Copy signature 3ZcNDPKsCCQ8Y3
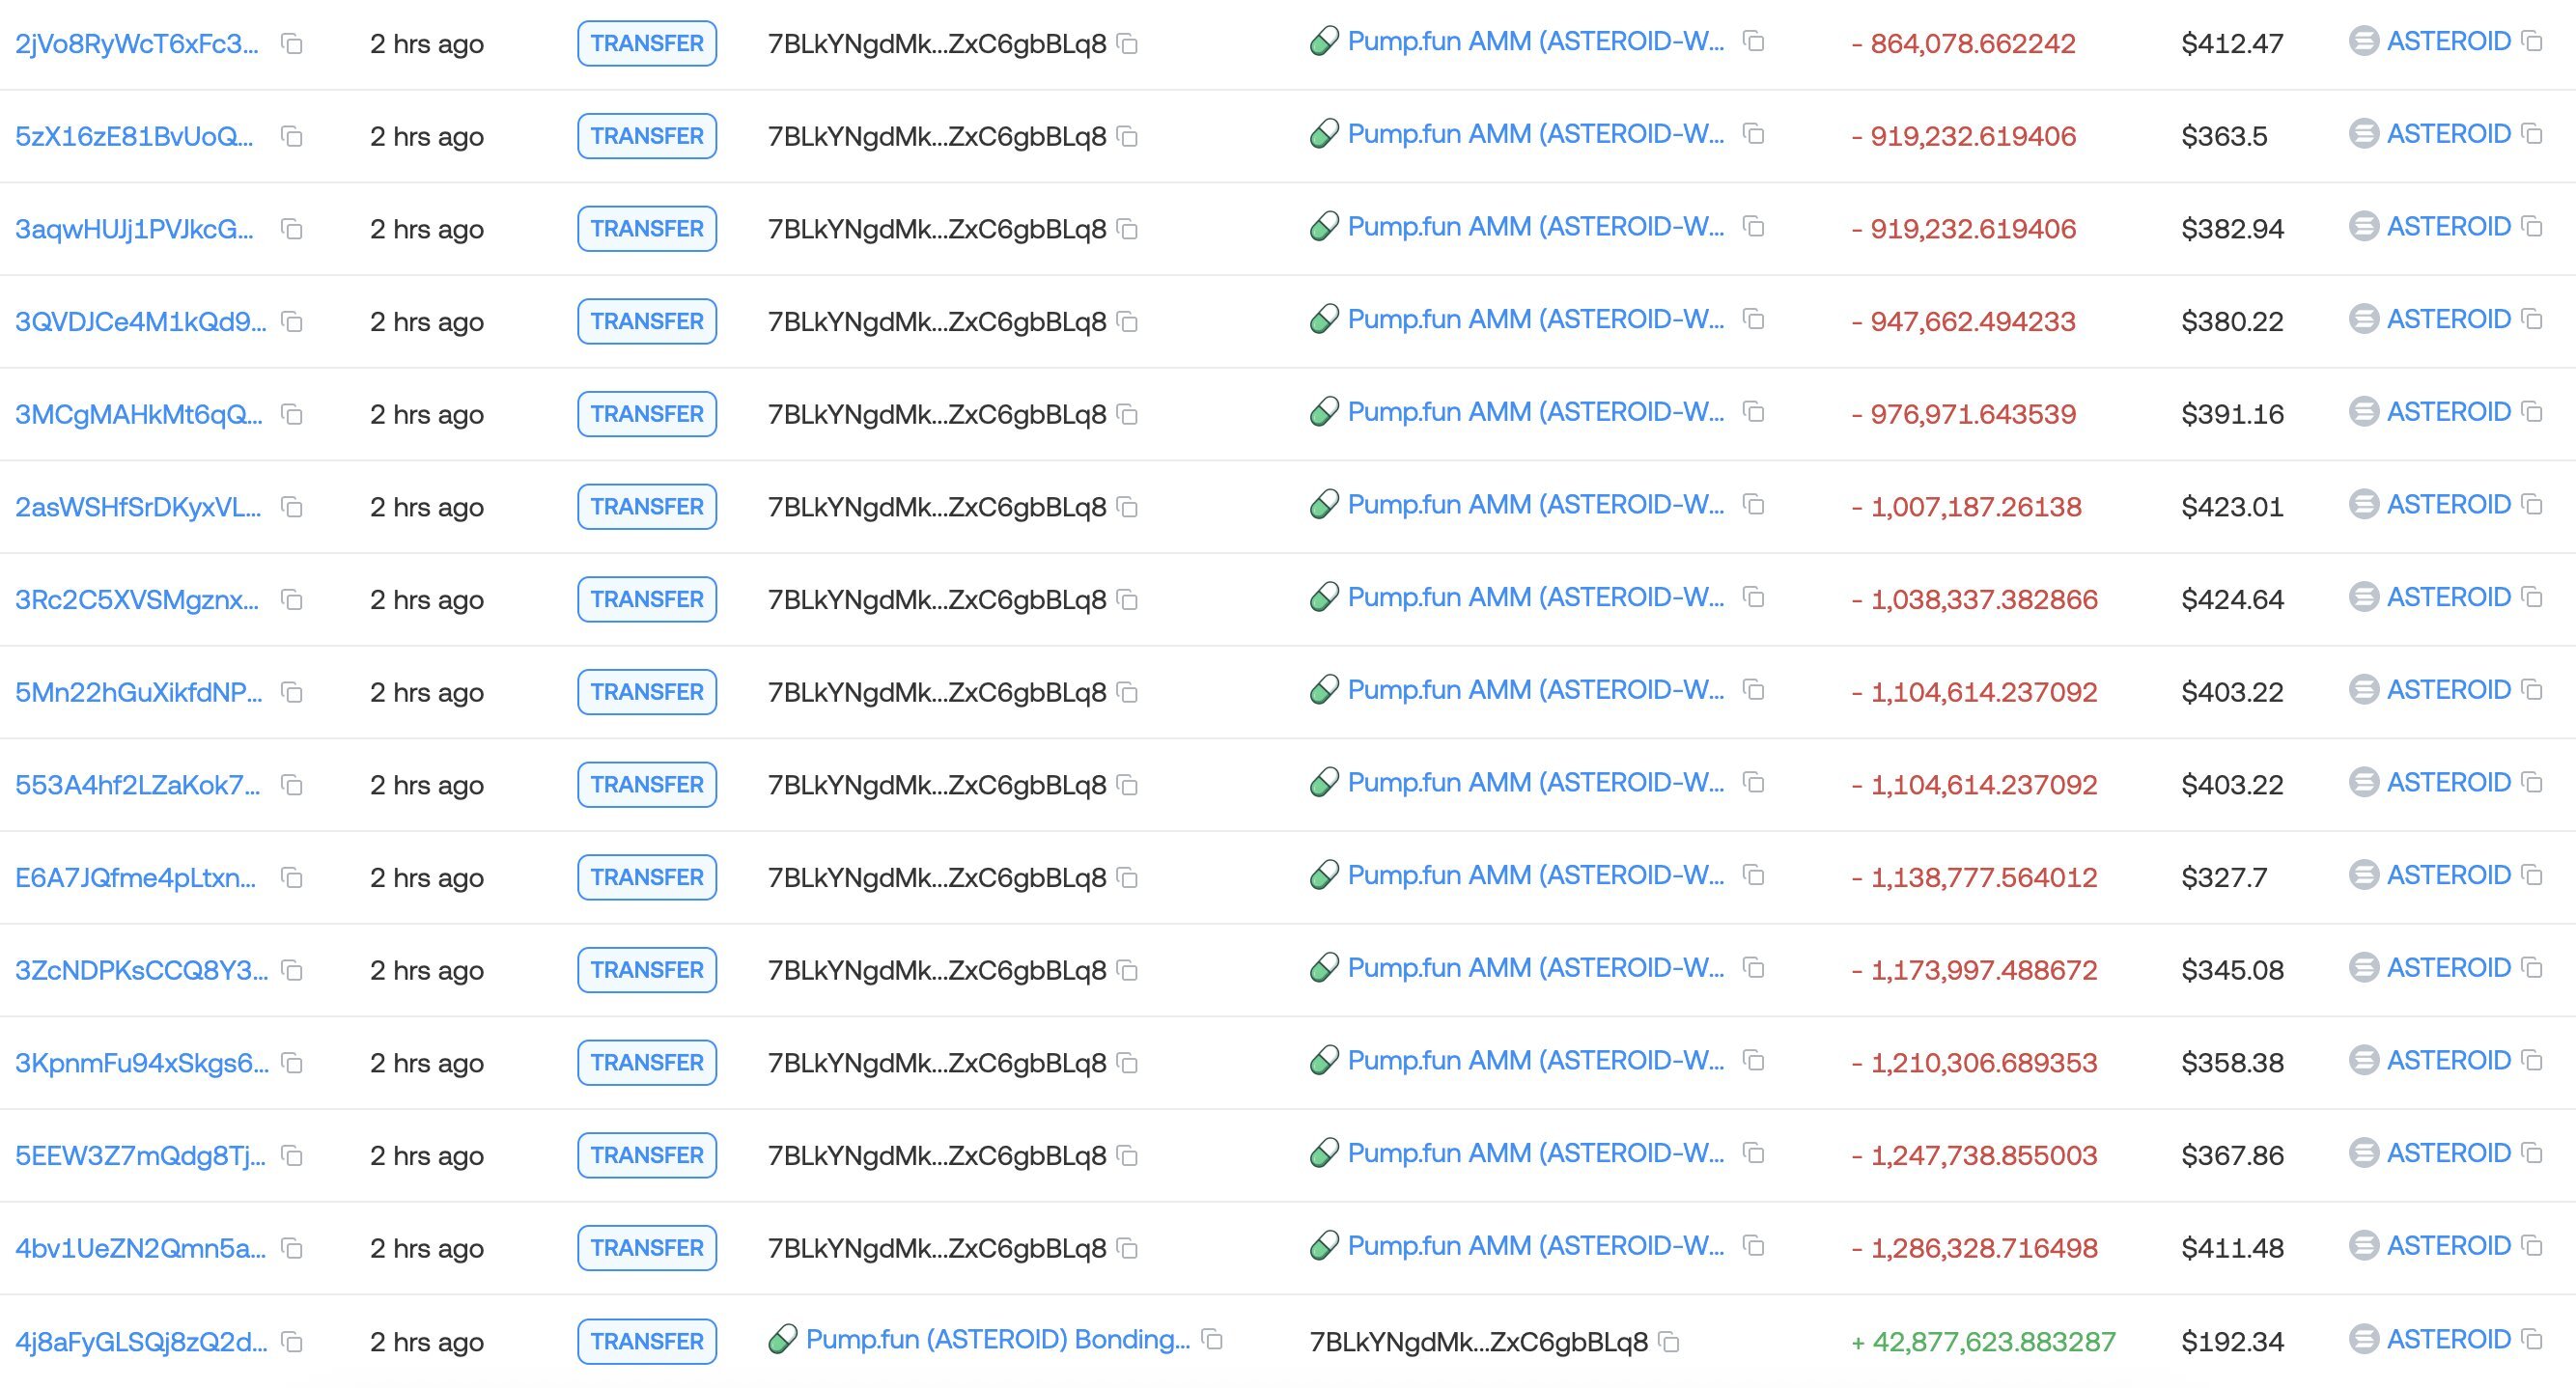2576x1388 pixels. click(292, 970)
